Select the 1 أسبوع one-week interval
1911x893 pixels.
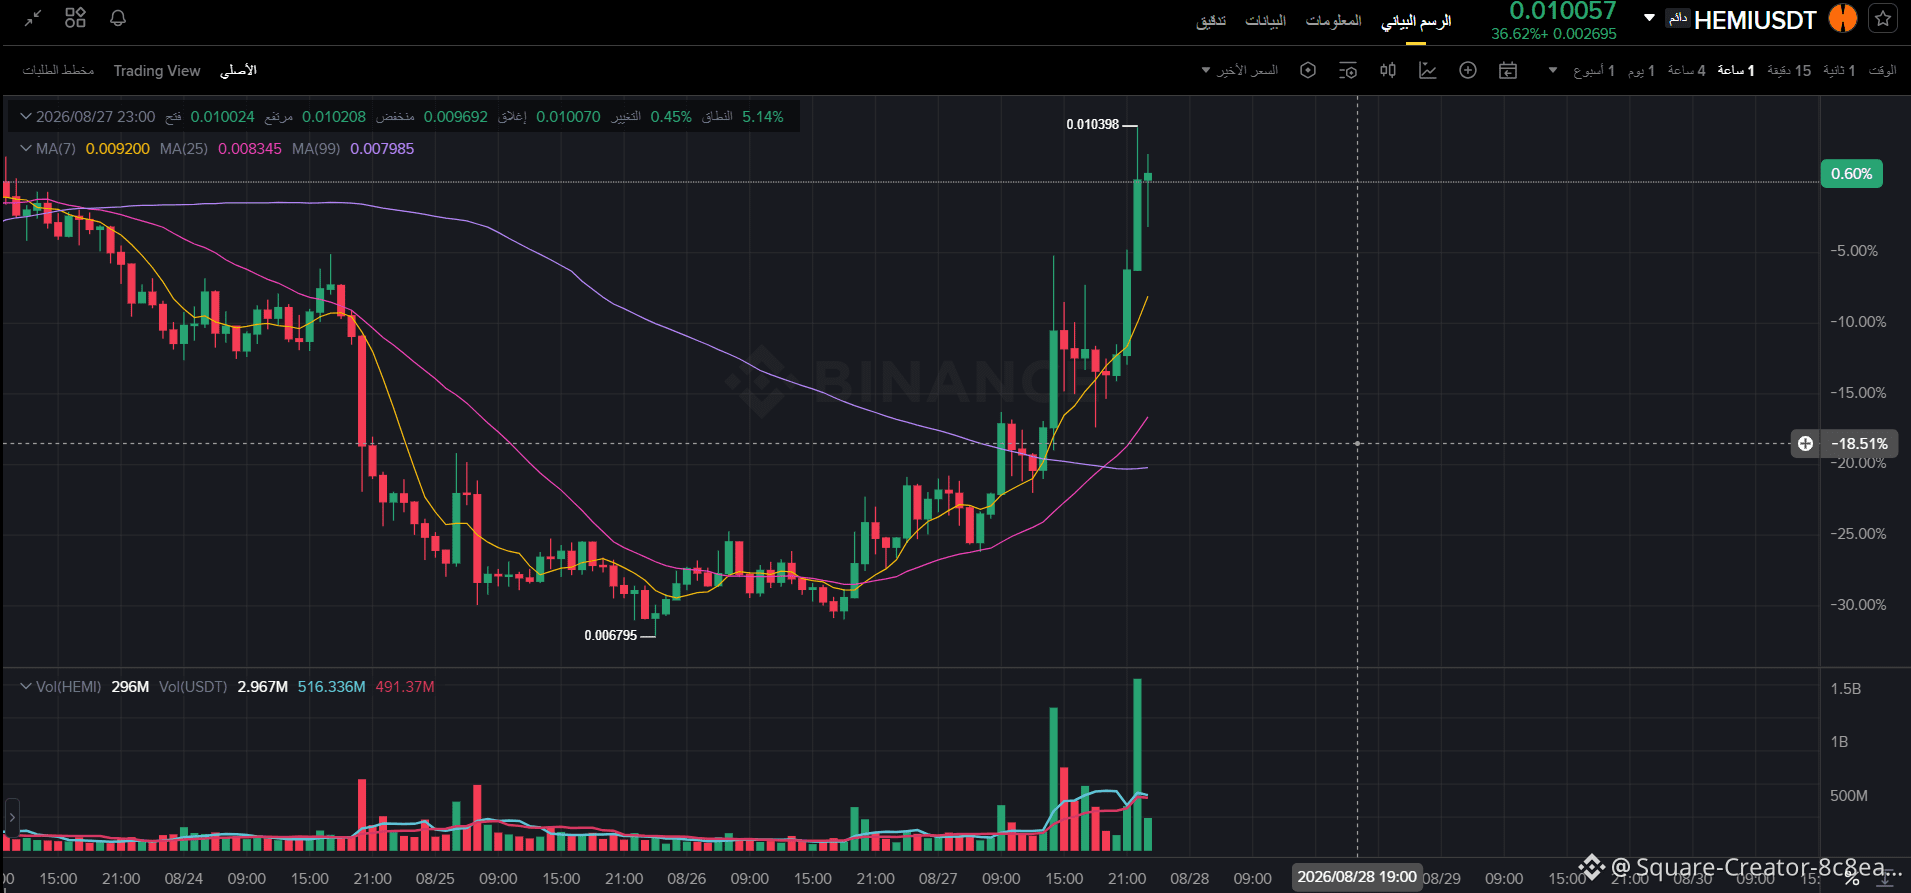(x=1594, y=70)
